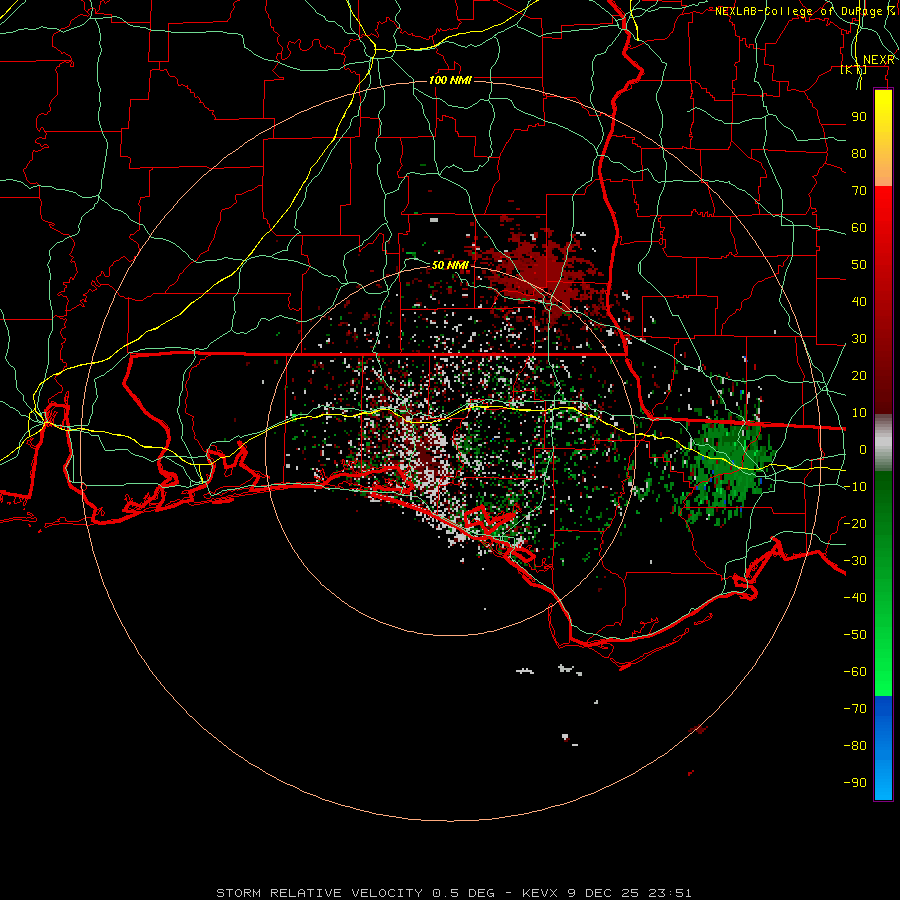Click the 90 value on velocity scale
This screenshot has height=900, width=900.
[x=859, y=117]
